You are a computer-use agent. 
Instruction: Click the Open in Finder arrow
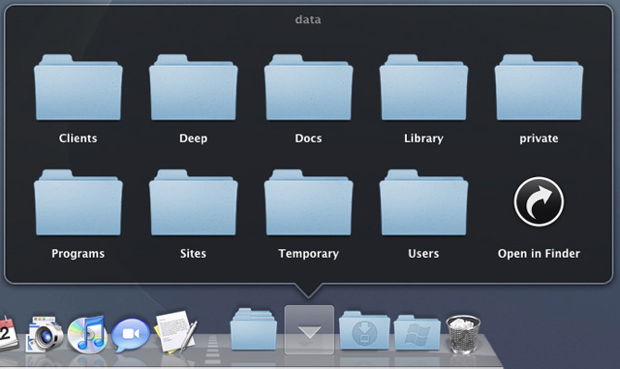point(539,202)
